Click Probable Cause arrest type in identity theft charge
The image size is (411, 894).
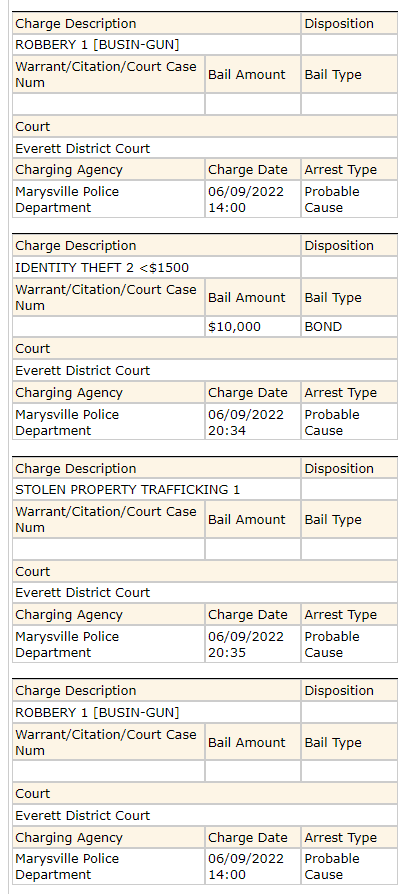coord(332,422)
